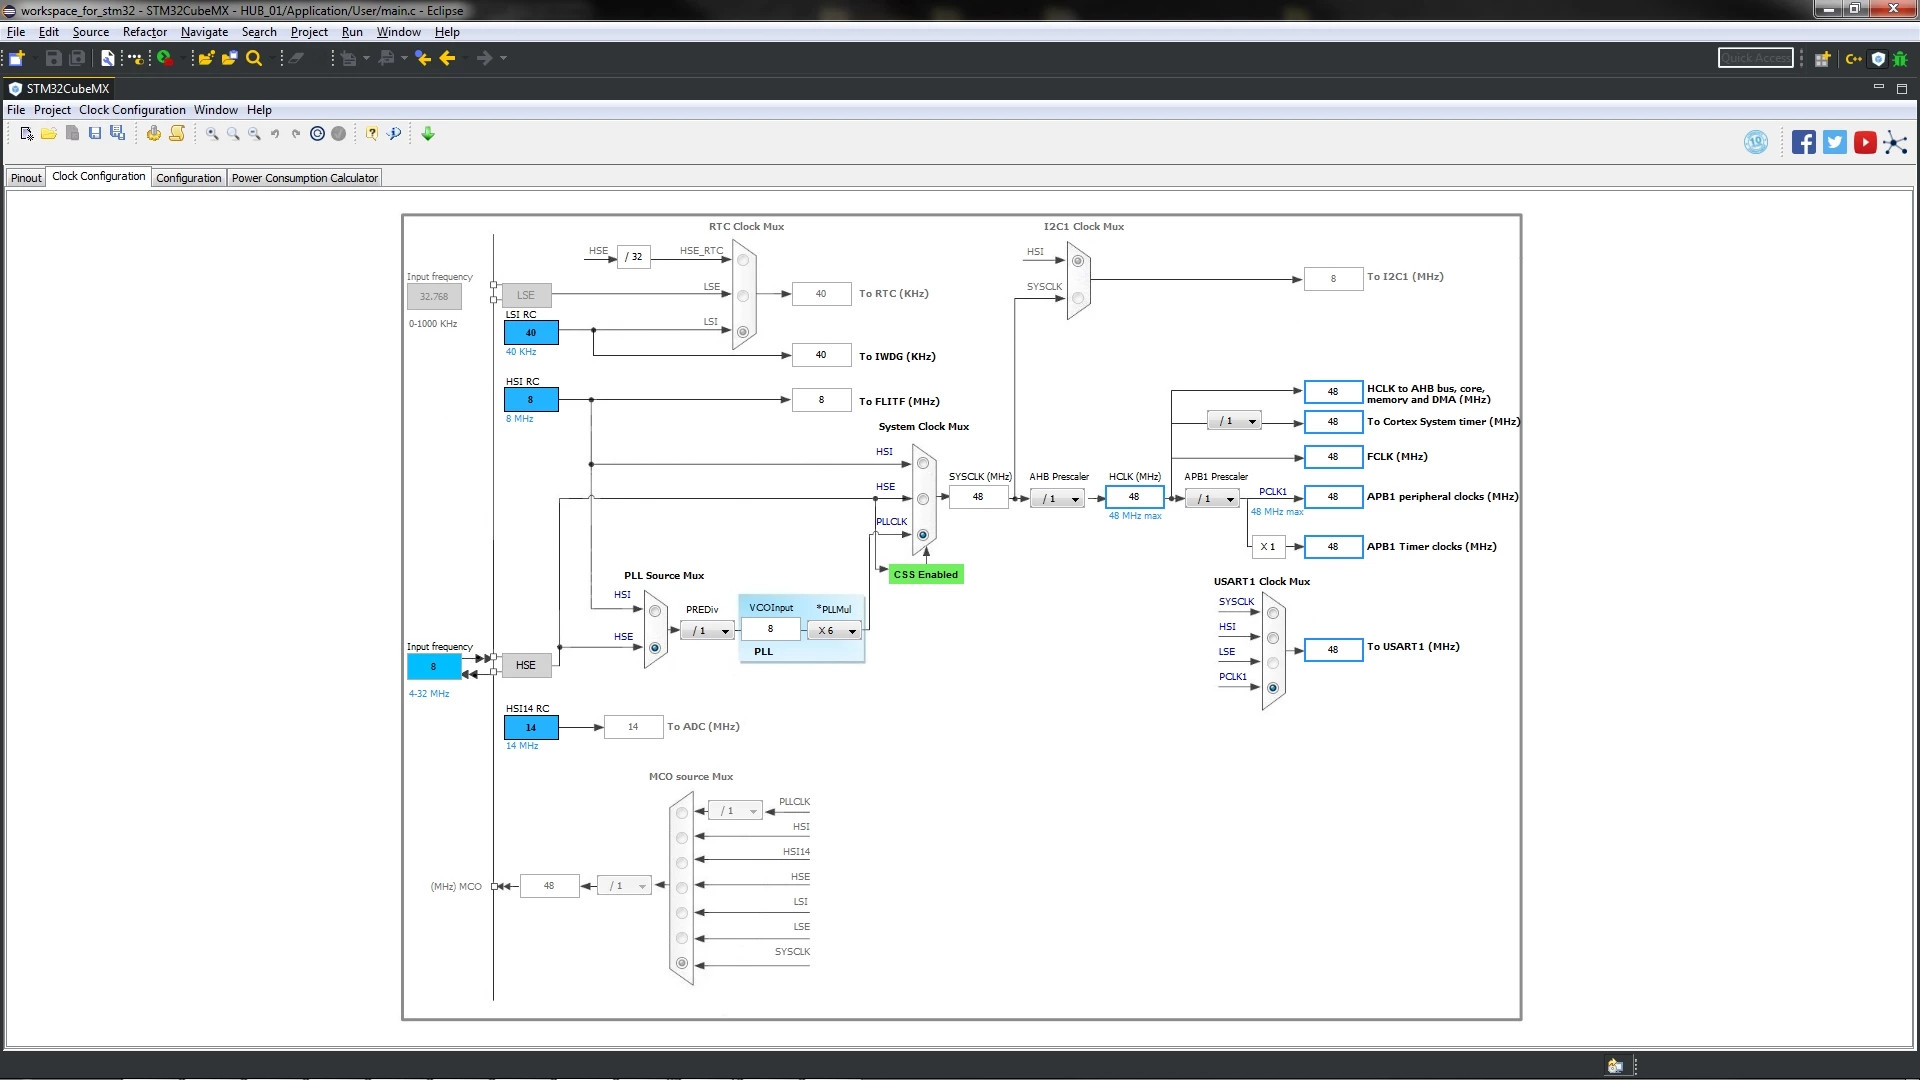Switch to the Pinout tab

point(26,178)
